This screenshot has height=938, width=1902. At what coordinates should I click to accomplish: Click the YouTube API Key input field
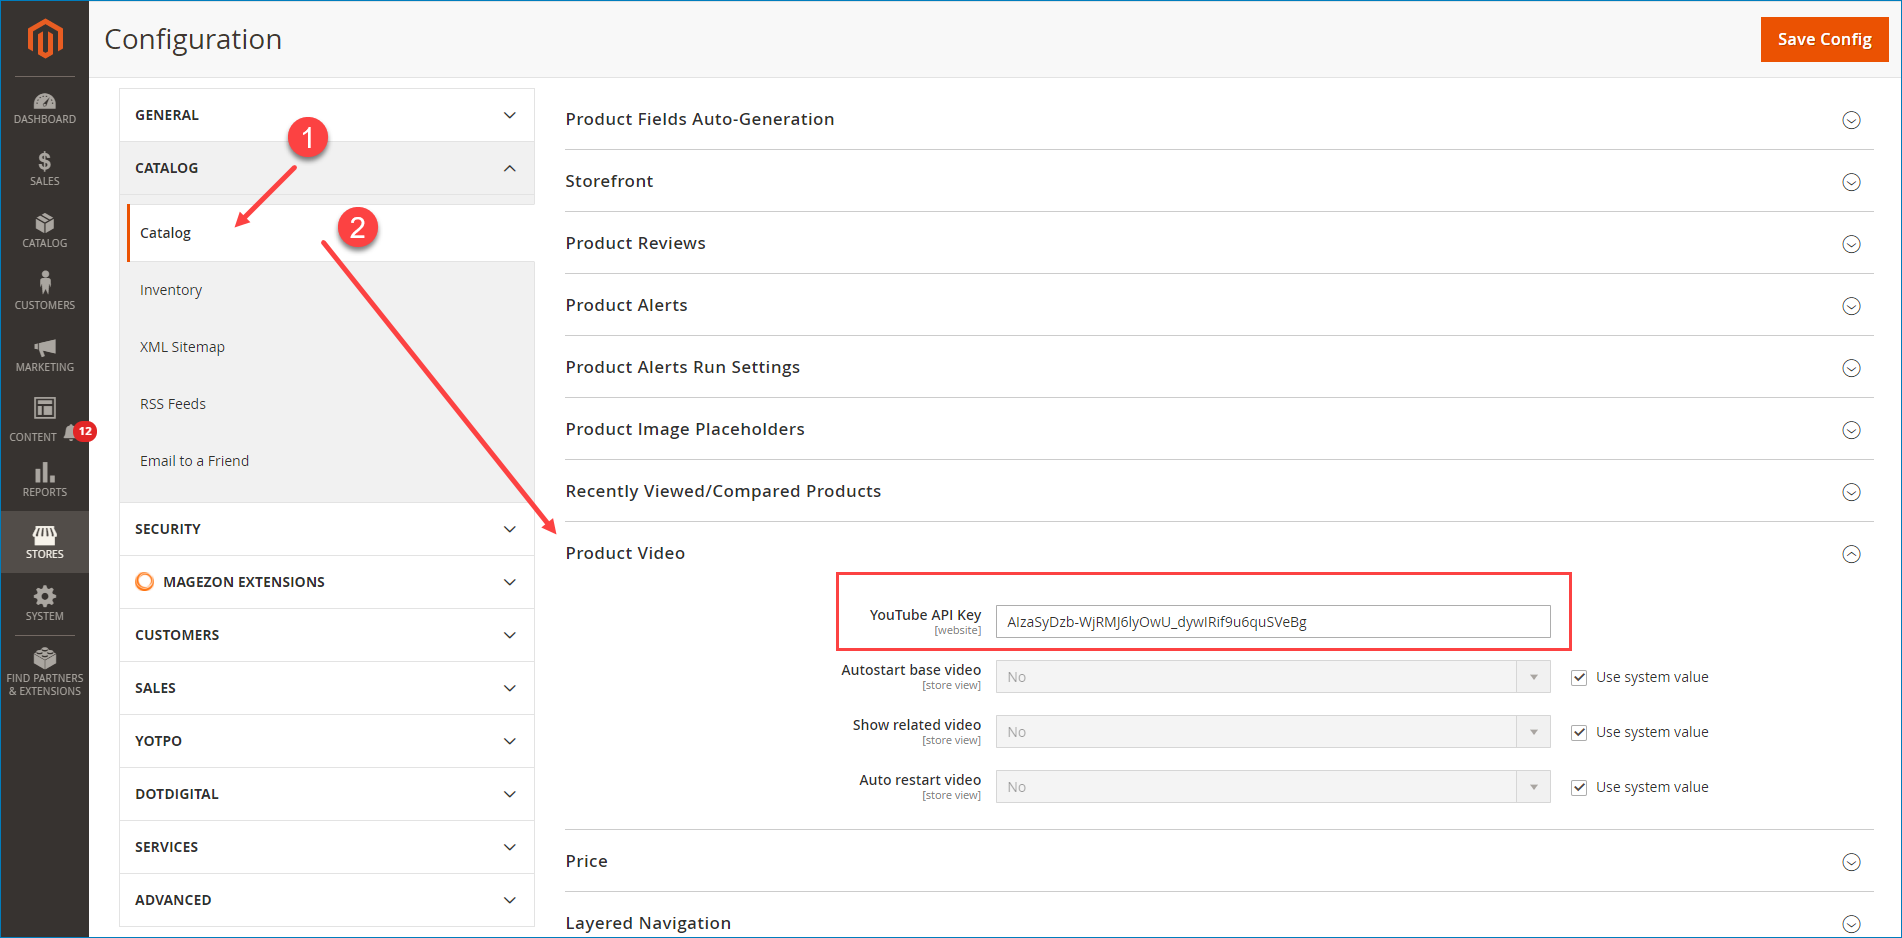[x=1272, y=622]
